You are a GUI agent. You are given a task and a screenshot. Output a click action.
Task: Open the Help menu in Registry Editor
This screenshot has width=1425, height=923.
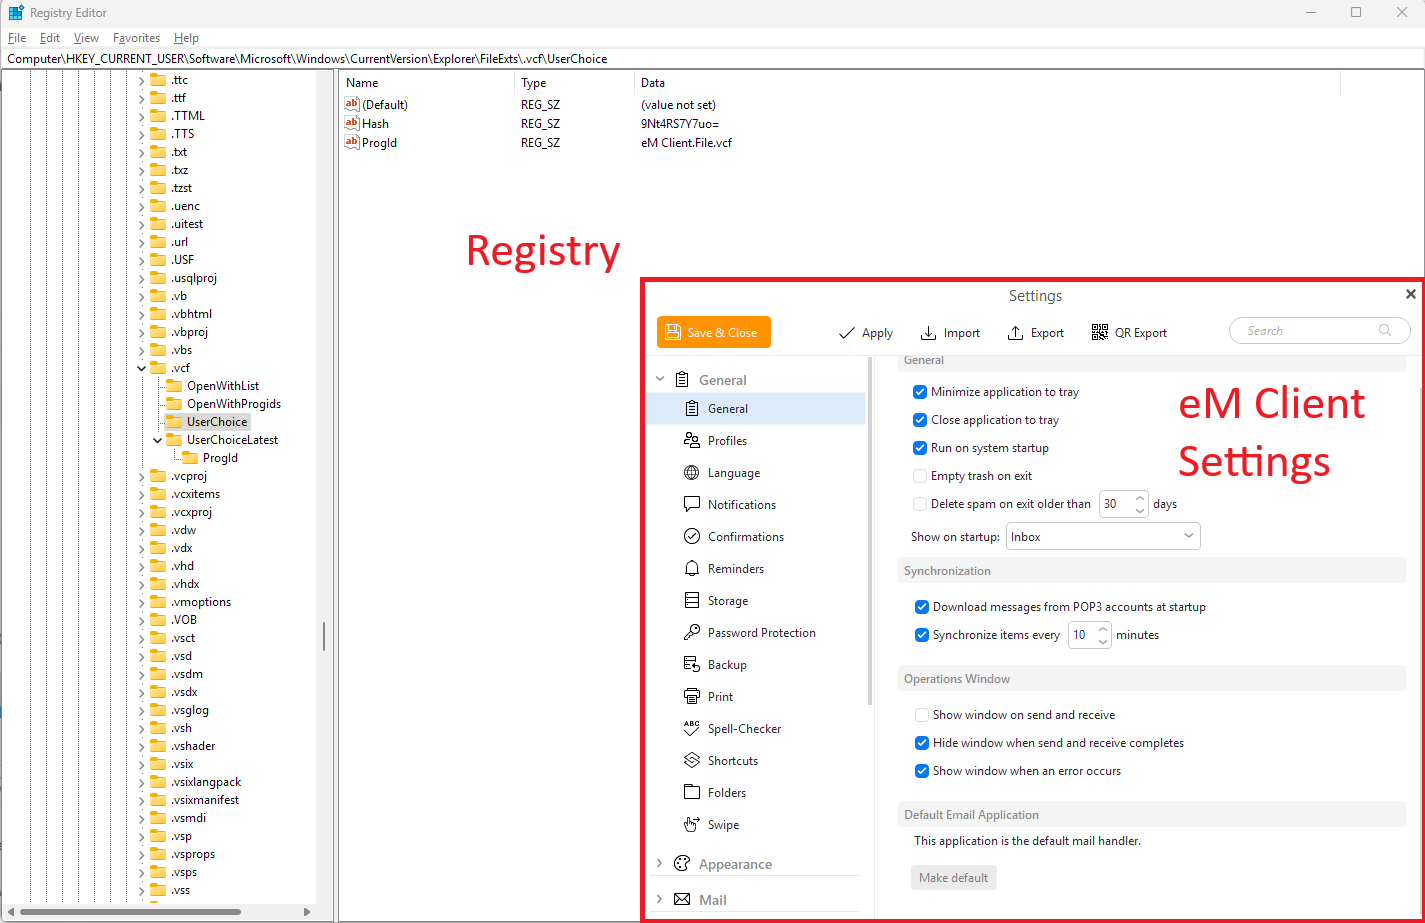[186, 38]
